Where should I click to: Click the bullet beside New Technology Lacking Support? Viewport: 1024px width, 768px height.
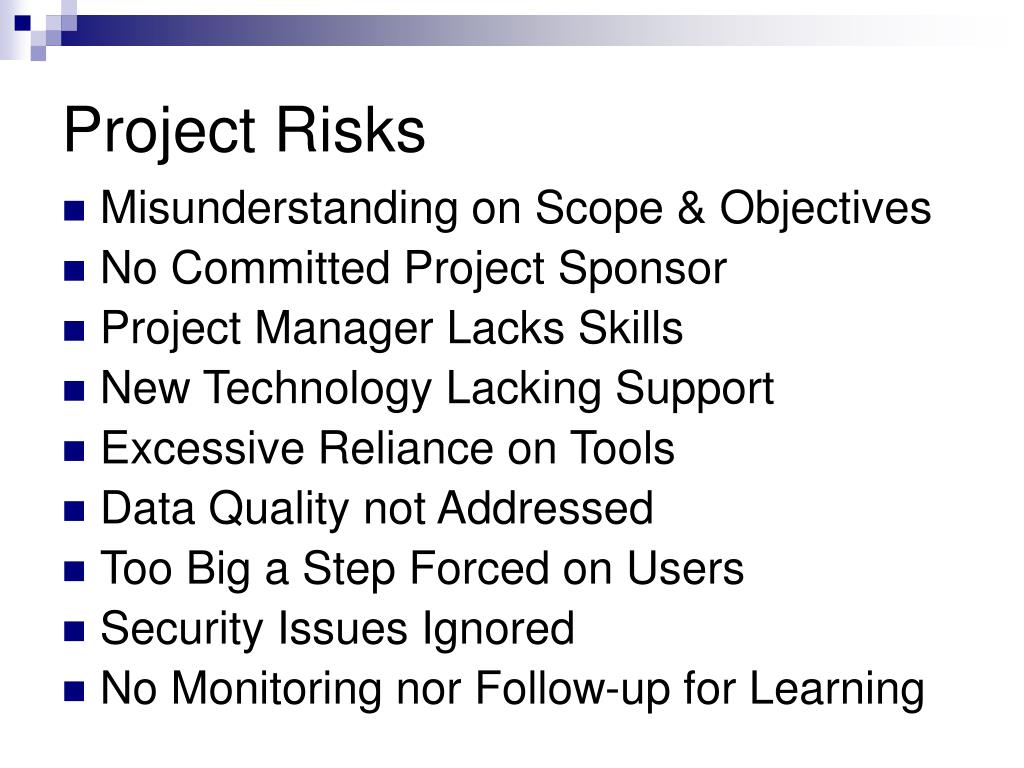pyautogui.click(x=74, y=391)
